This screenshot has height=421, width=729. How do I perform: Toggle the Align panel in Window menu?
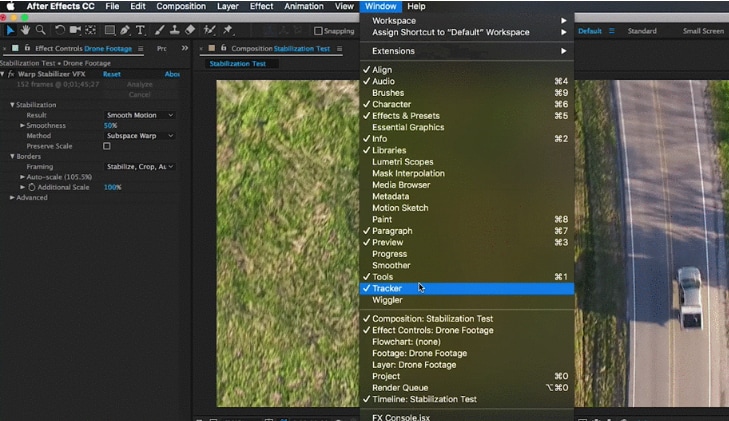pos(467,70)
